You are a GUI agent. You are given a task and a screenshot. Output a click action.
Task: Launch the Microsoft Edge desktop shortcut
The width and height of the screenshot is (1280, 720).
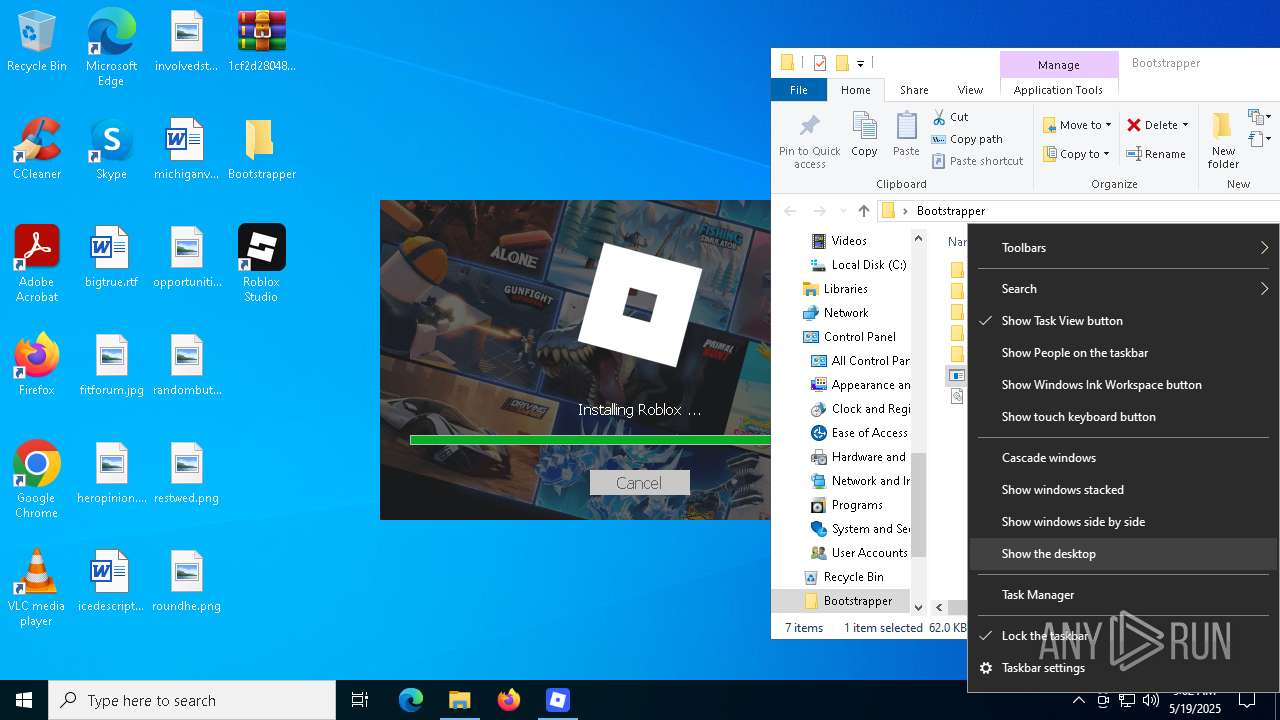coord(111,48)
